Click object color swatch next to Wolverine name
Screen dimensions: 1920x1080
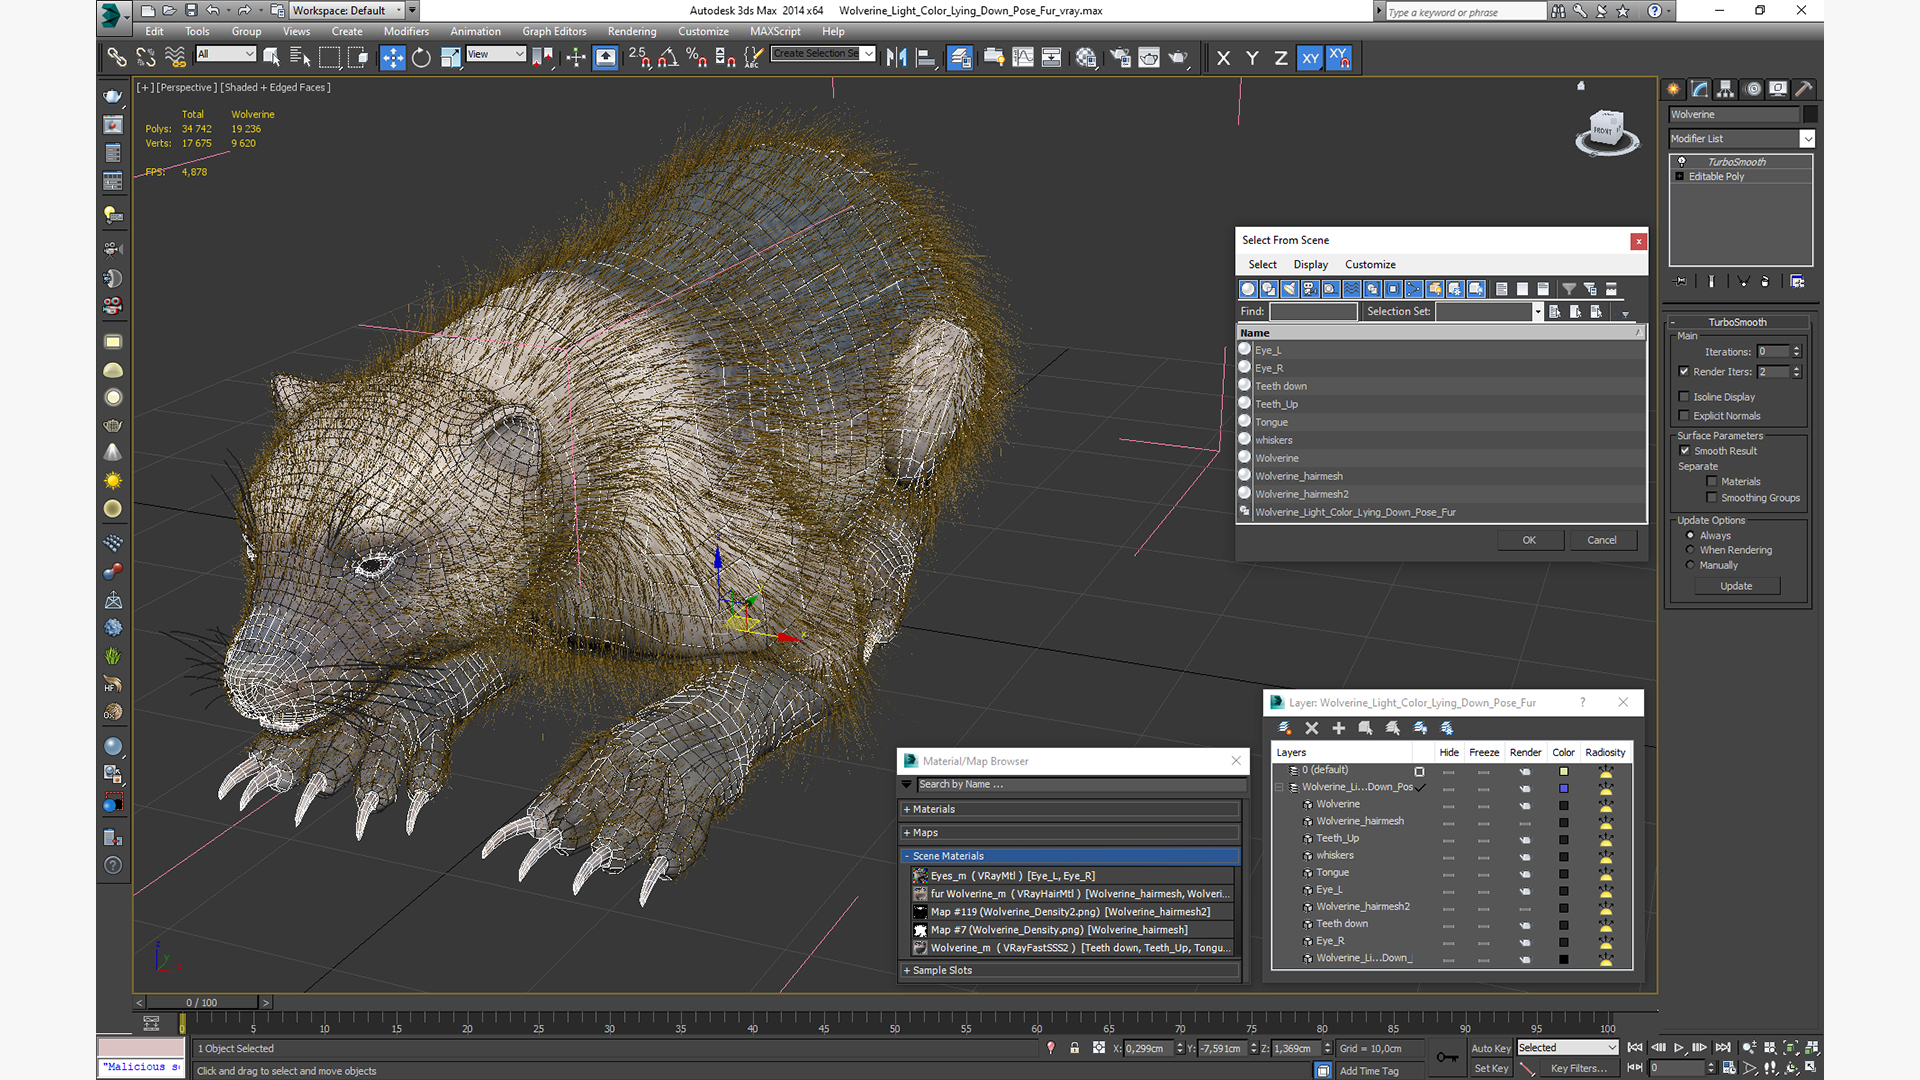1810,115
